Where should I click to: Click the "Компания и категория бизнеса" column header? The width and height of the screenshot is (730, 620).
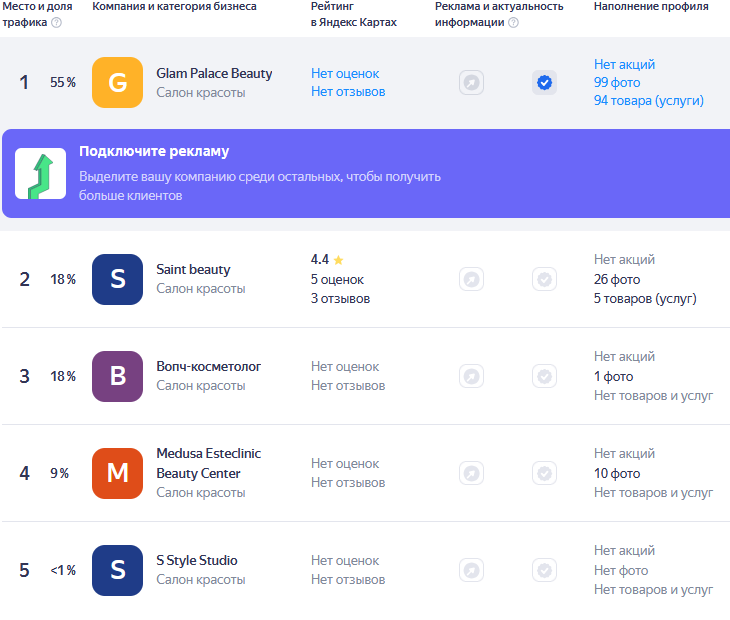[174, 7]
